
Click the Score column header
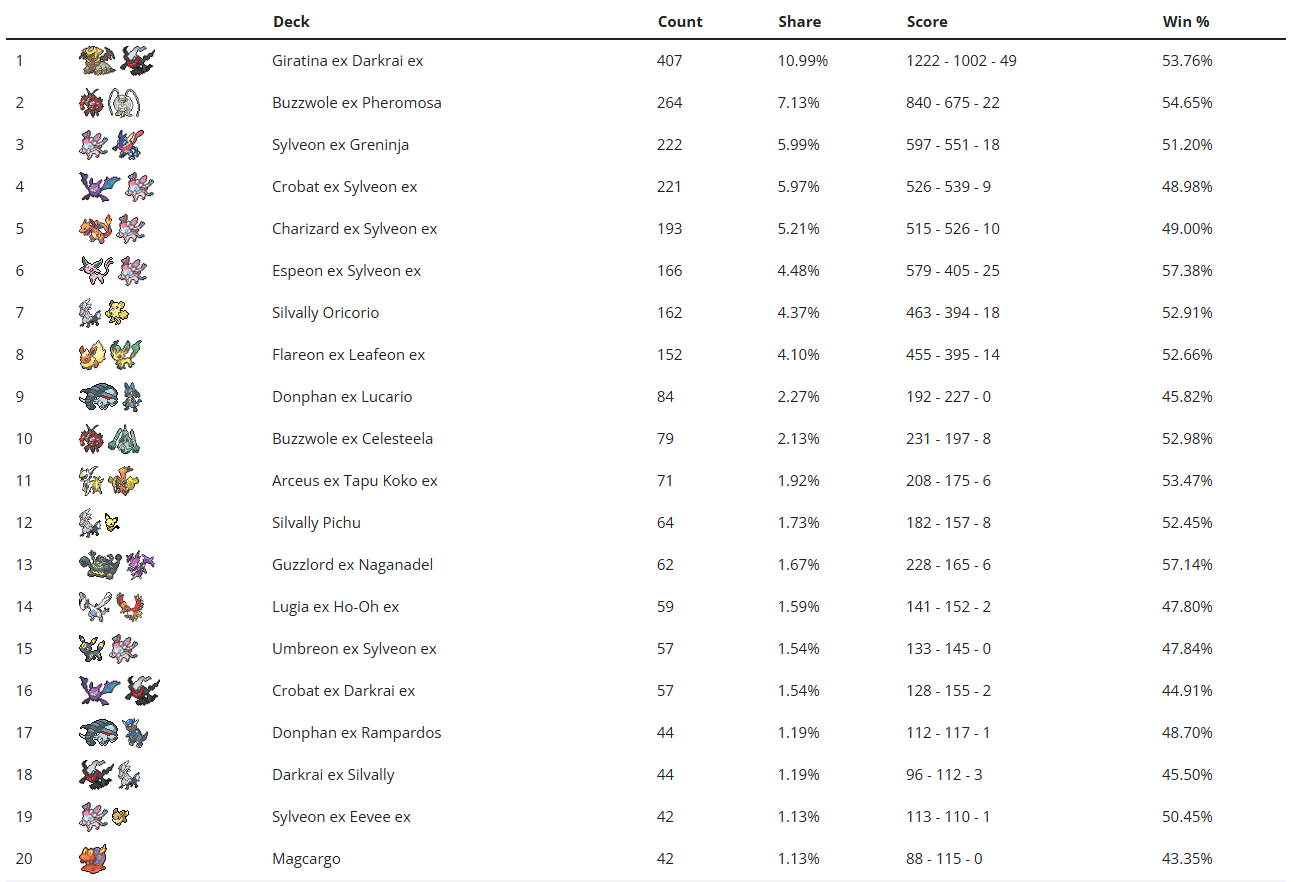pos(927,21)
